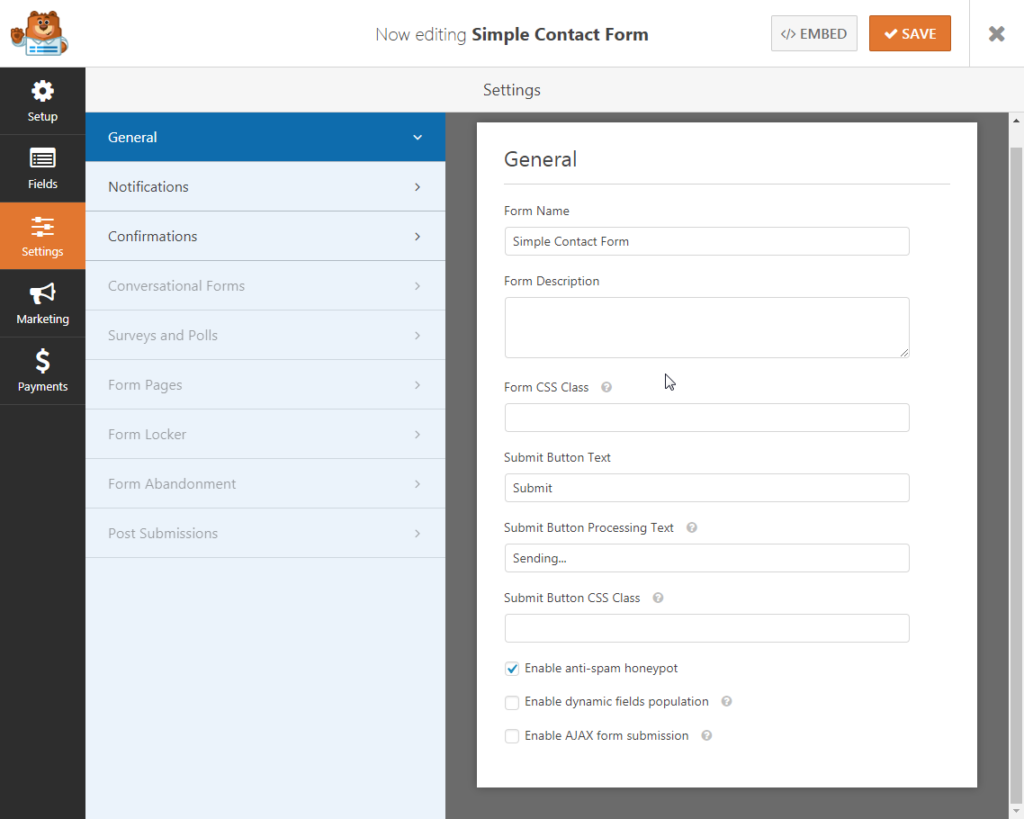Expand the Confirmations settings section

265,237
